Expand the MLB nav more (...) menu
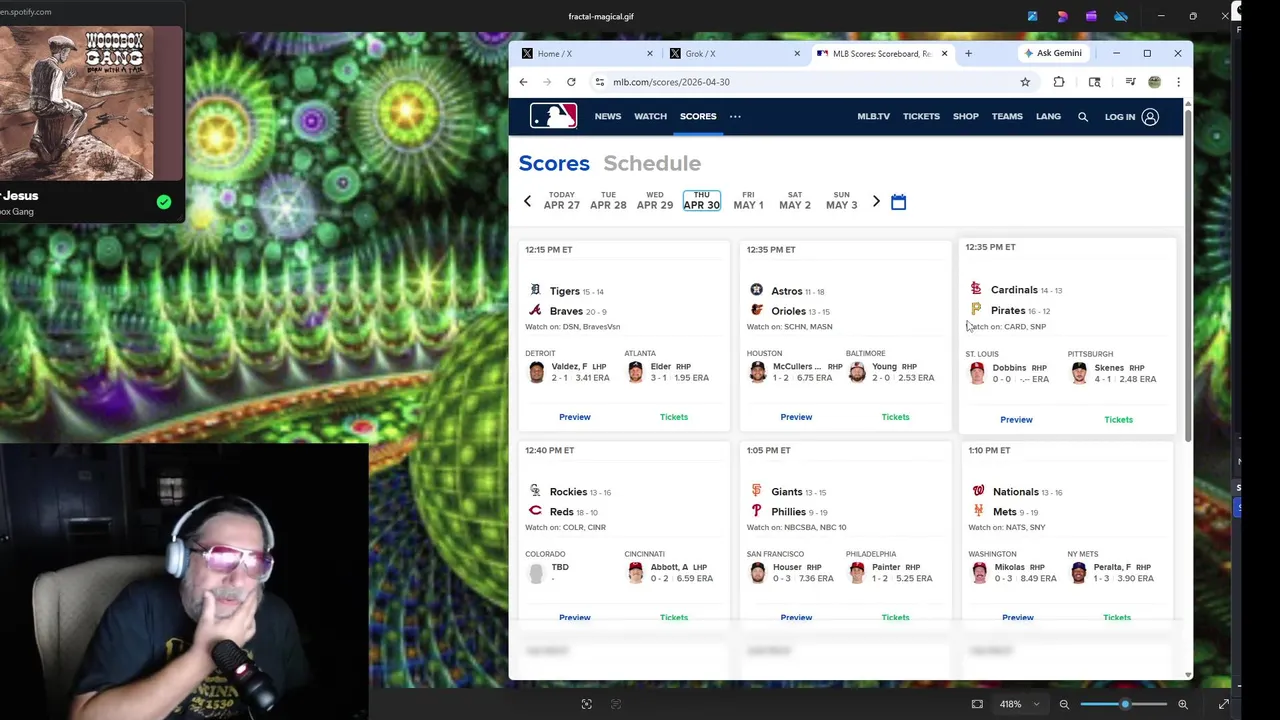This screenshot has height=720, width=1280. point(735,117)
